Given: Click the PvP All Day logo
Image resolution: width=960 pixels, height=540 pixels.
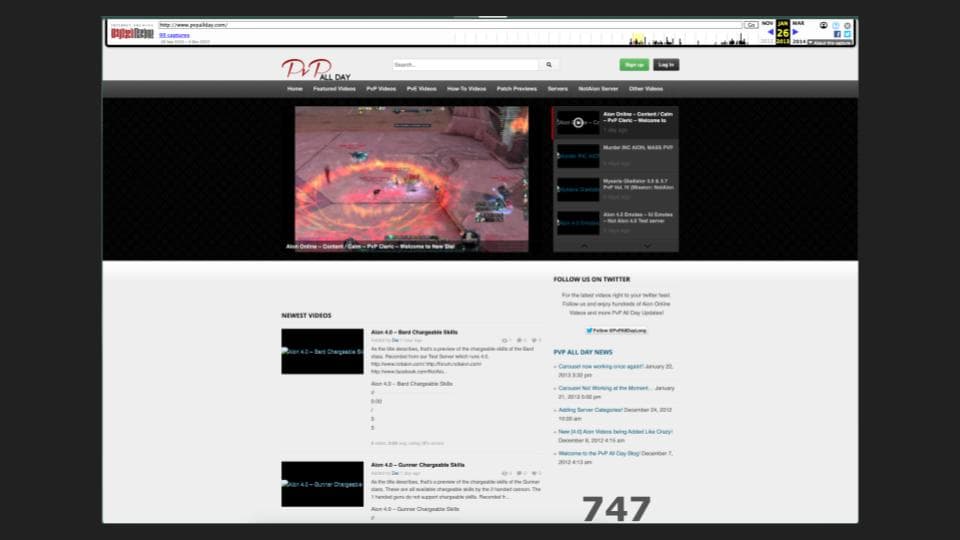Looking at the screenshot, I should pos(317,69).
